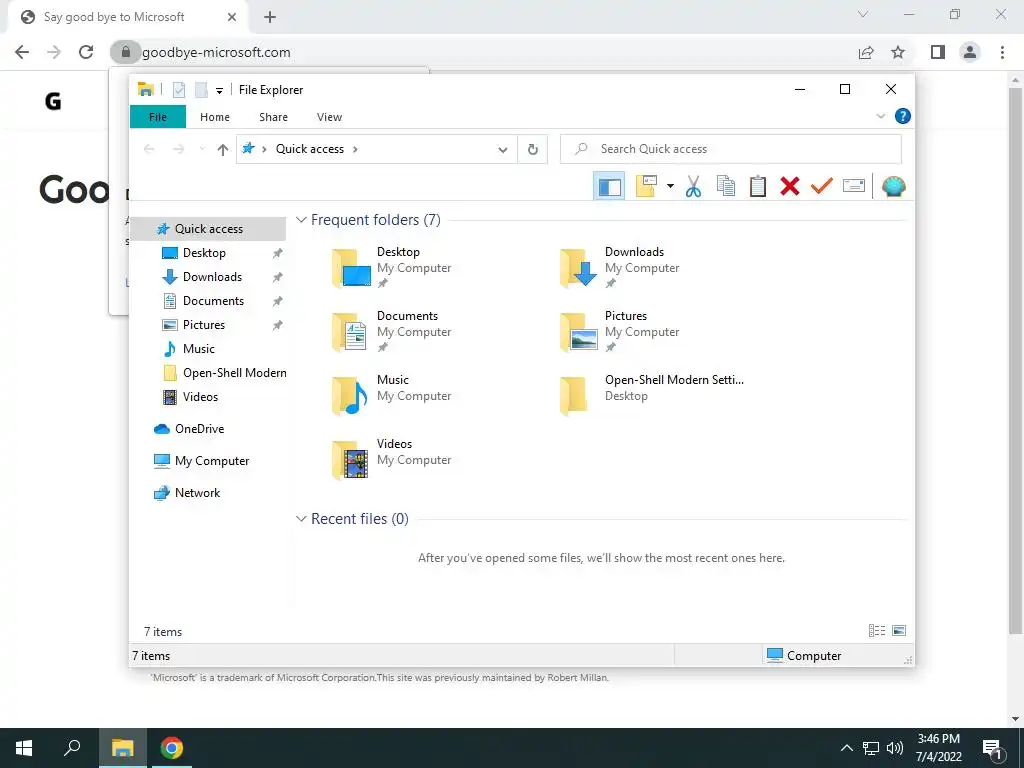
Task: Select the Documents folder icon in Frequent folders
Action: 351,332
